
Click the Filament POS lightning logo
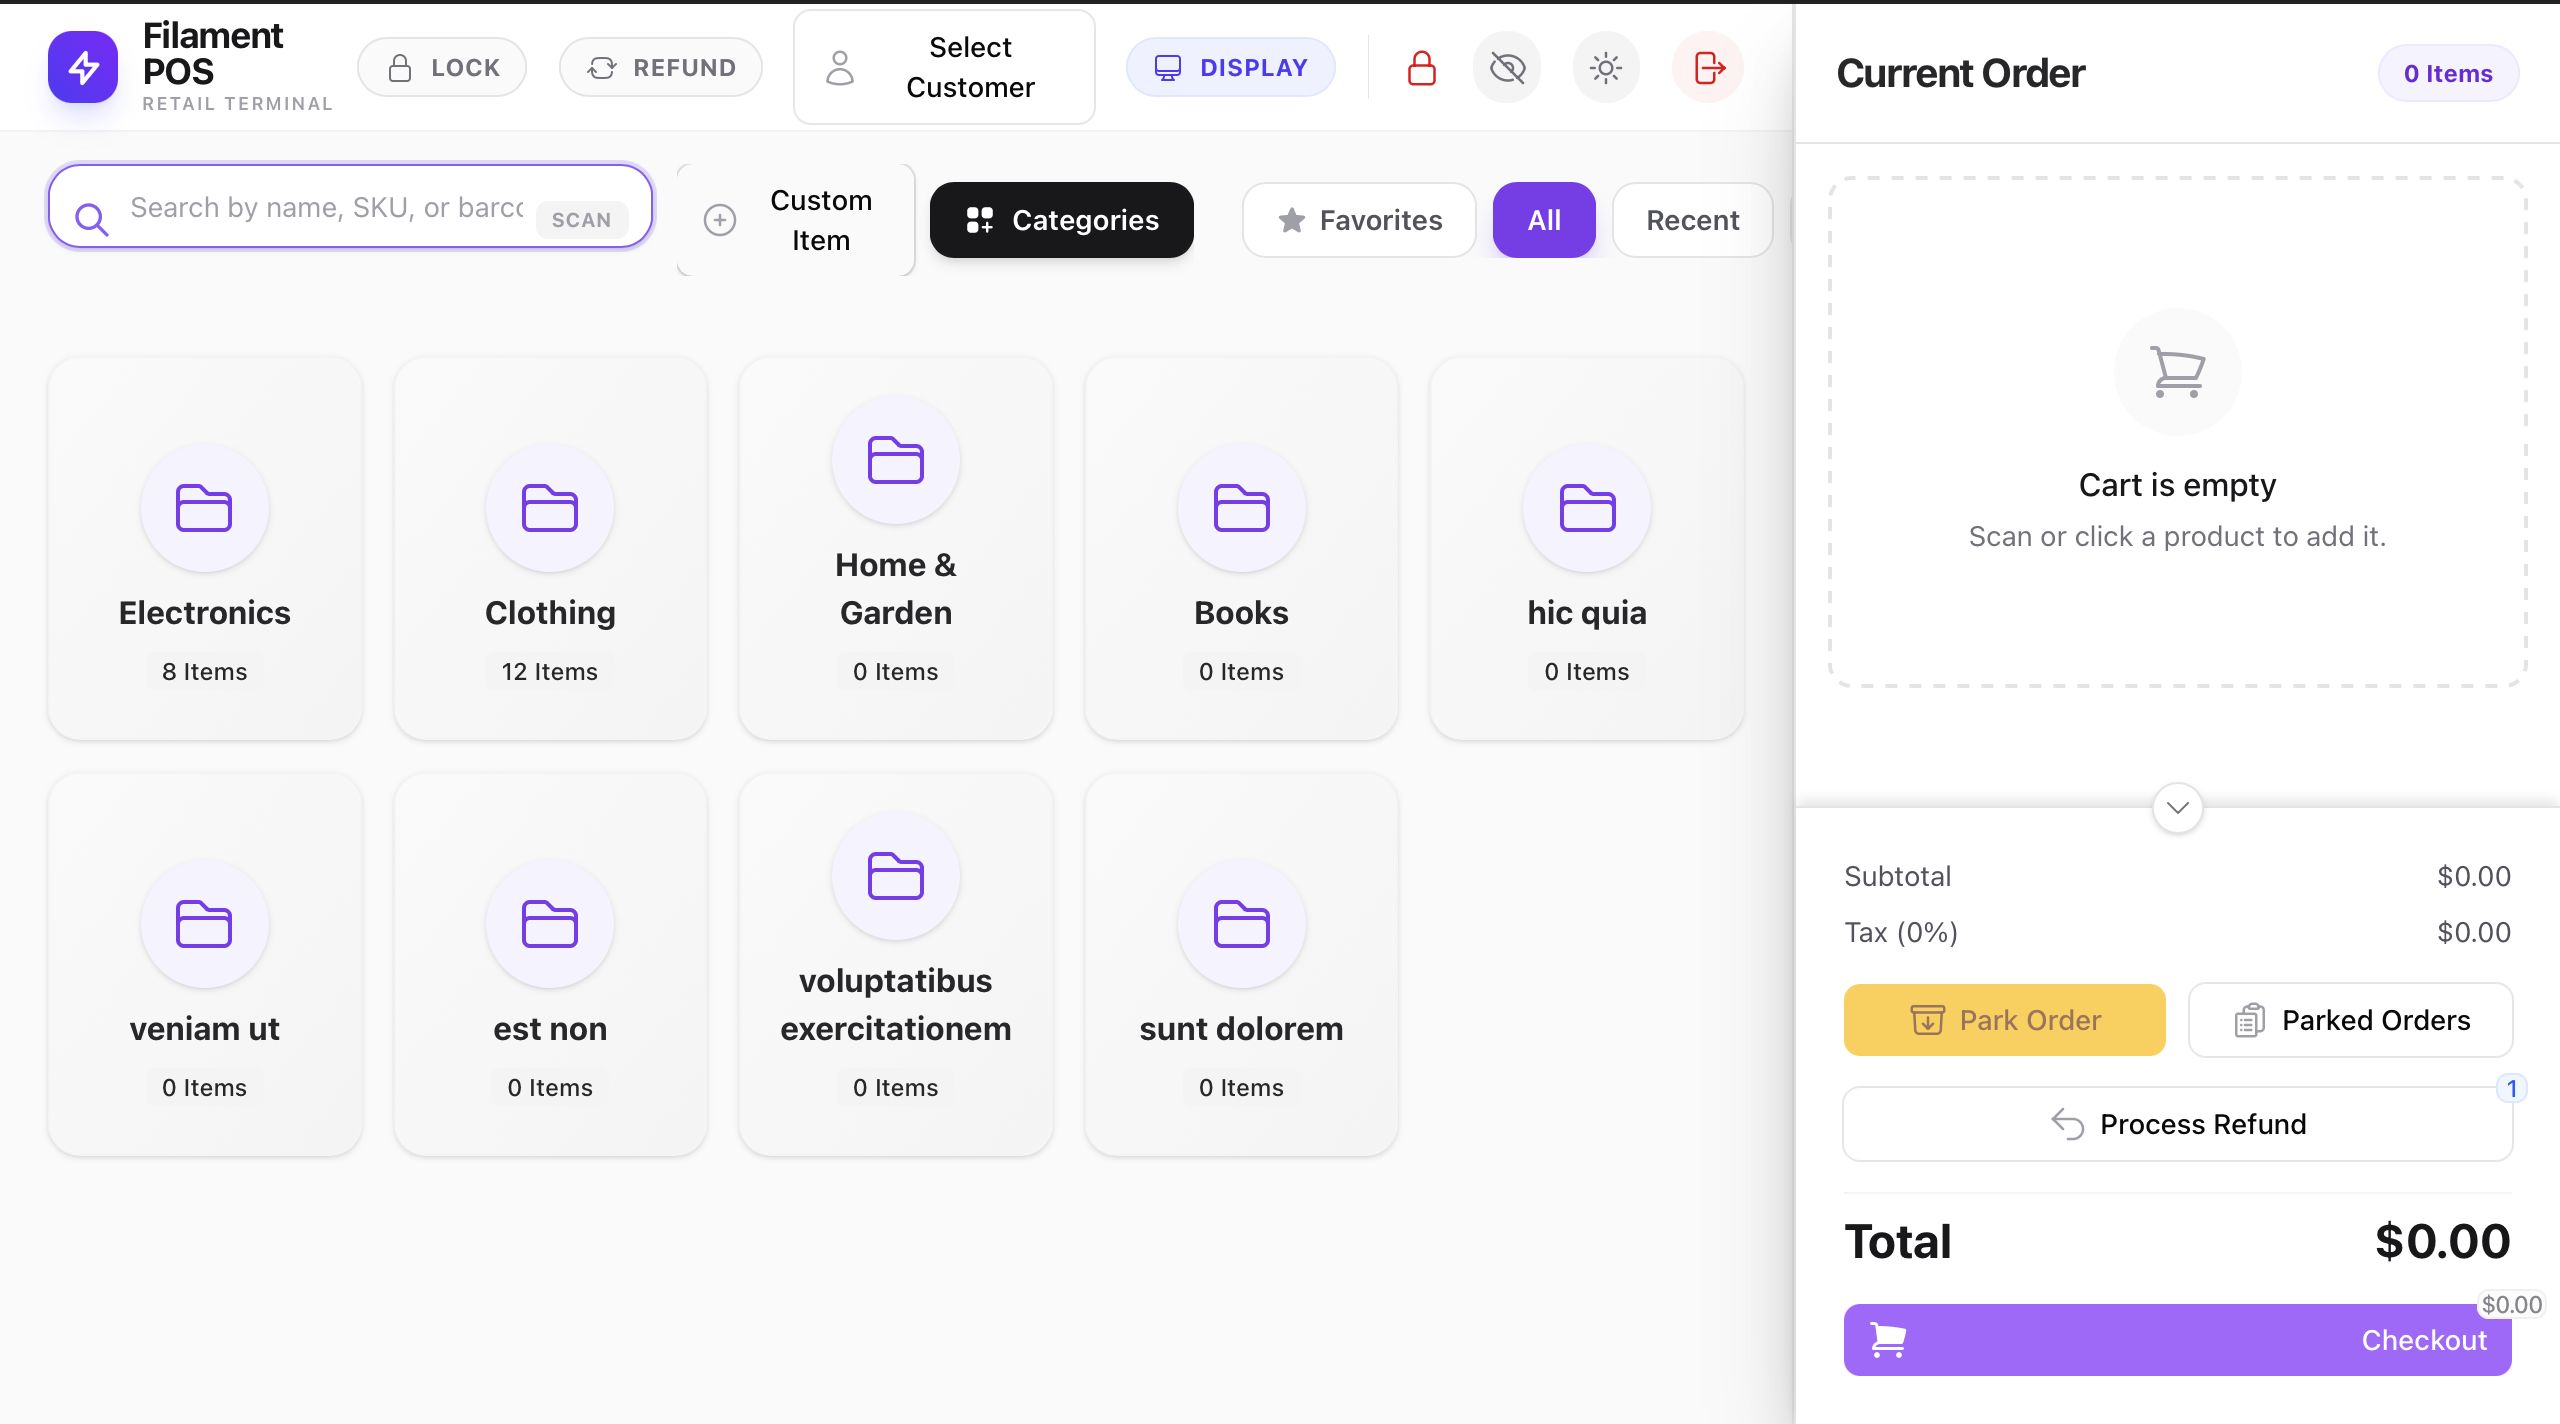coord(83,68)
